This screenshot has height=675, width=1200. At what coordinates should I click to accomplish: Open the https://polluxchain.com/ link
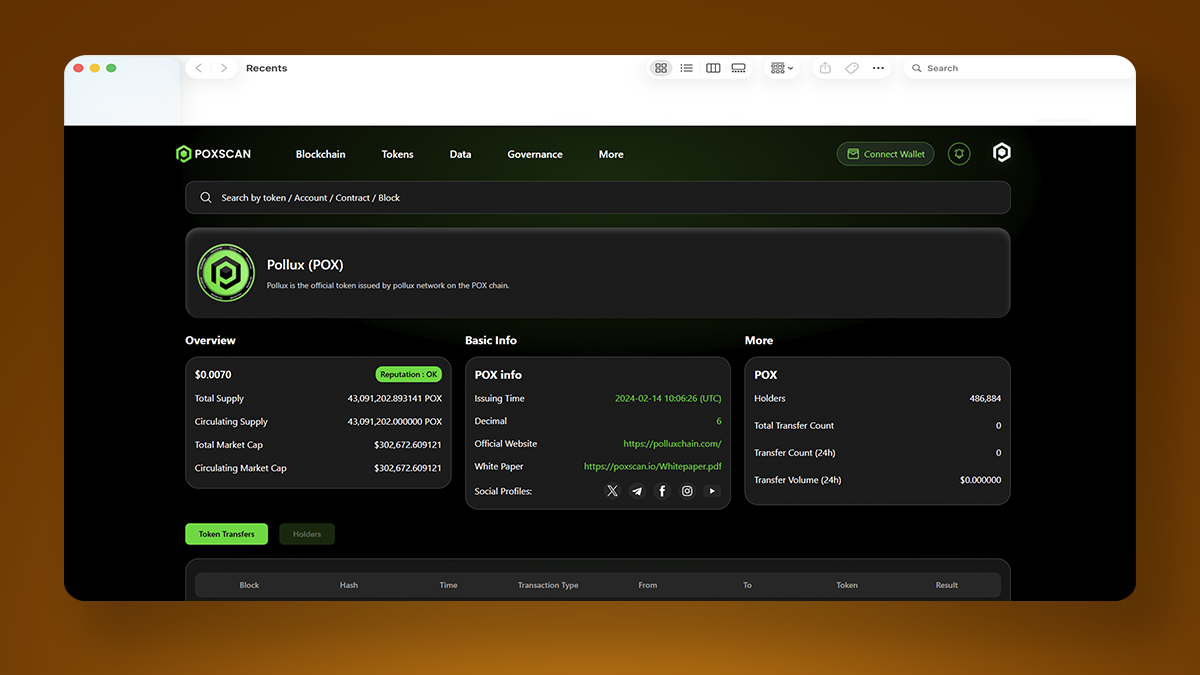coord(672,444)
